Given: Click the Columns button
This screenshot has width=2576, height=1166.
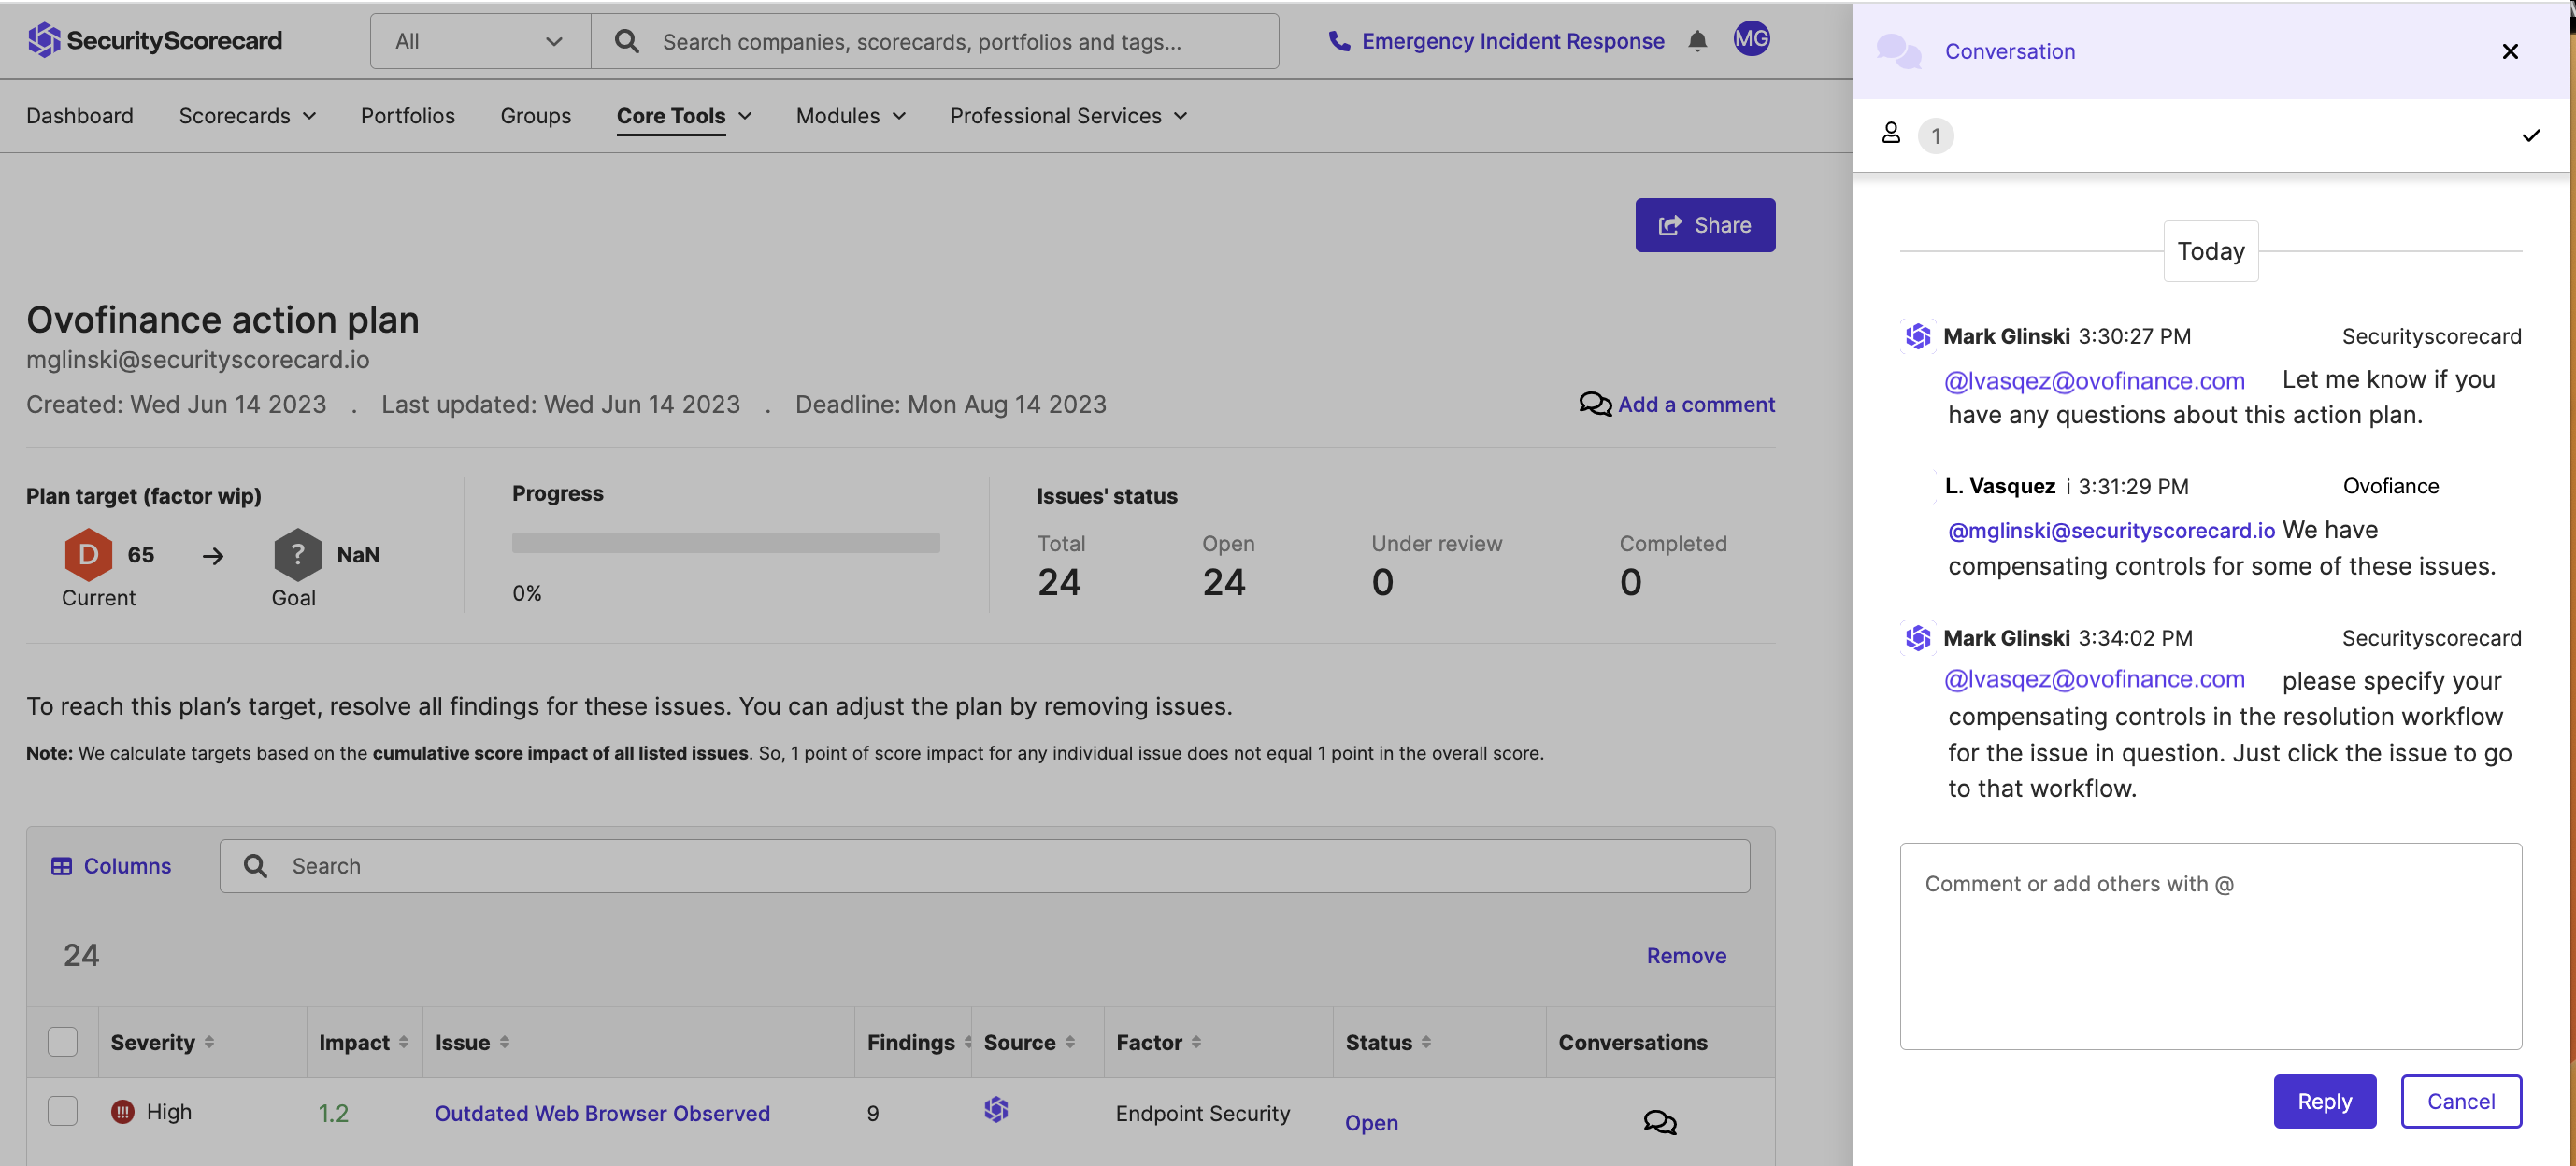Looking at the screenshot, I should coord(111,866).
